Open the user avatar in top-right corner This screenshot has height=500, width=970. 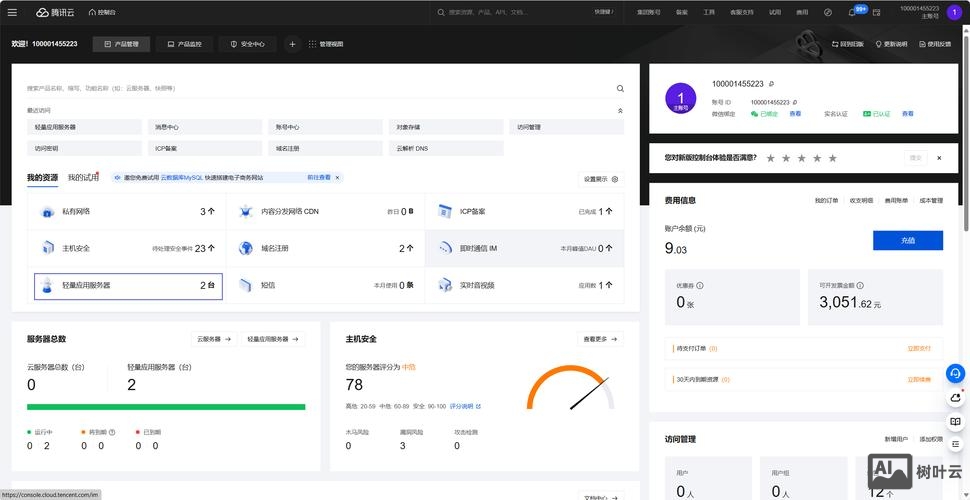[x=953, y=12]
